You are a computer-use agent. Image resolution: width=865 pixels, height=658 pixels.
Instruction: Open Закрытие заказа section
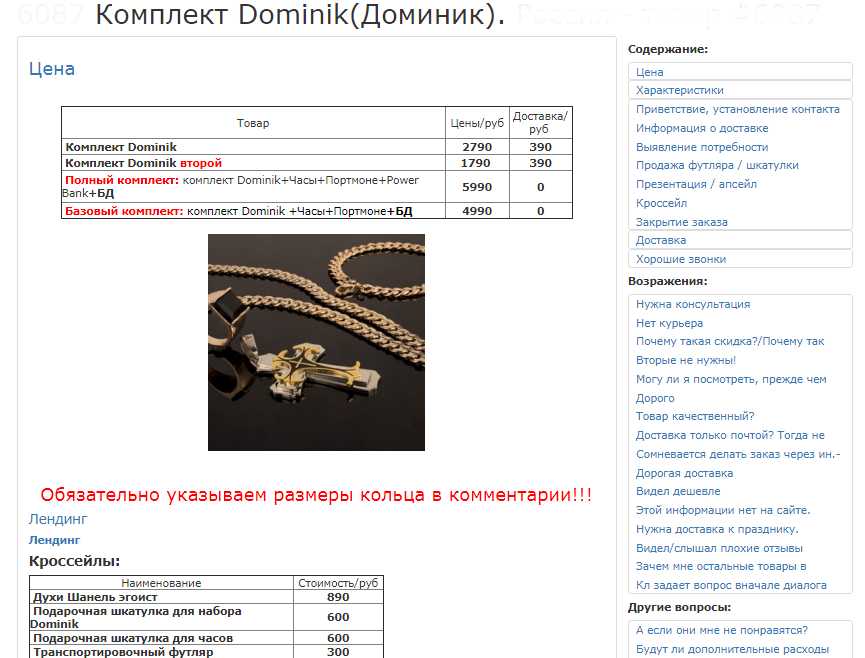[x=682, y=222]
